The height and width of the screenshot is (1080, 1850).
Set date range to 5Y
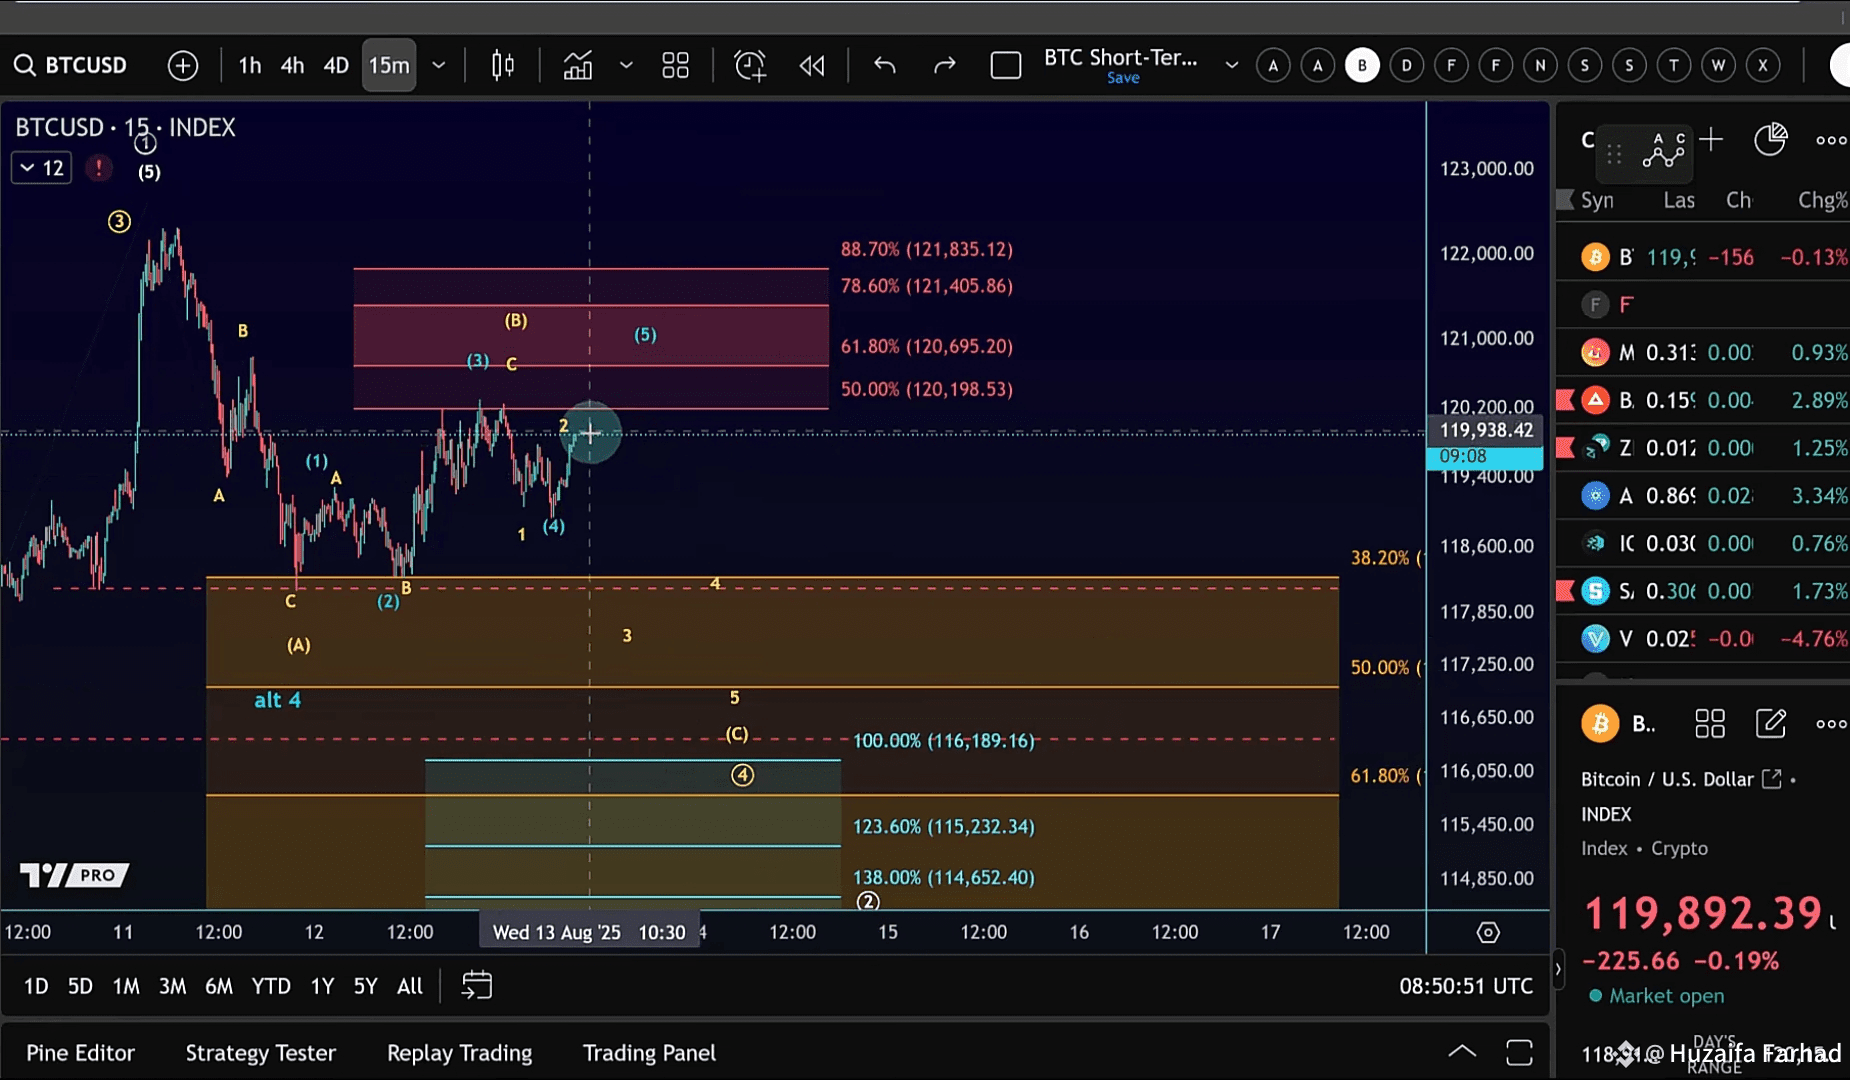[365, 986]
